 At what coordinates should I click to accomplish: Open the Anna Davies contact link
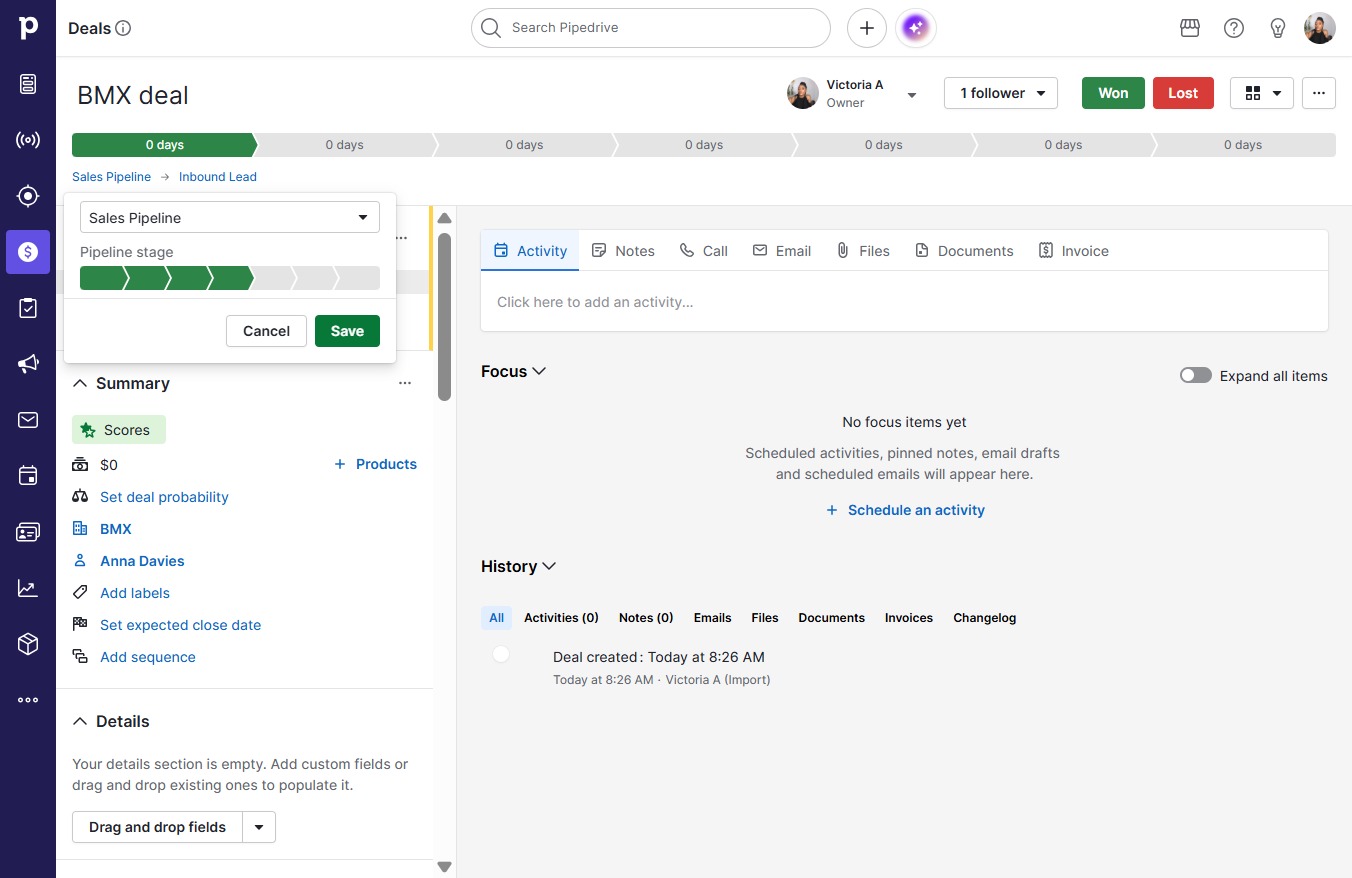point(142,561)
